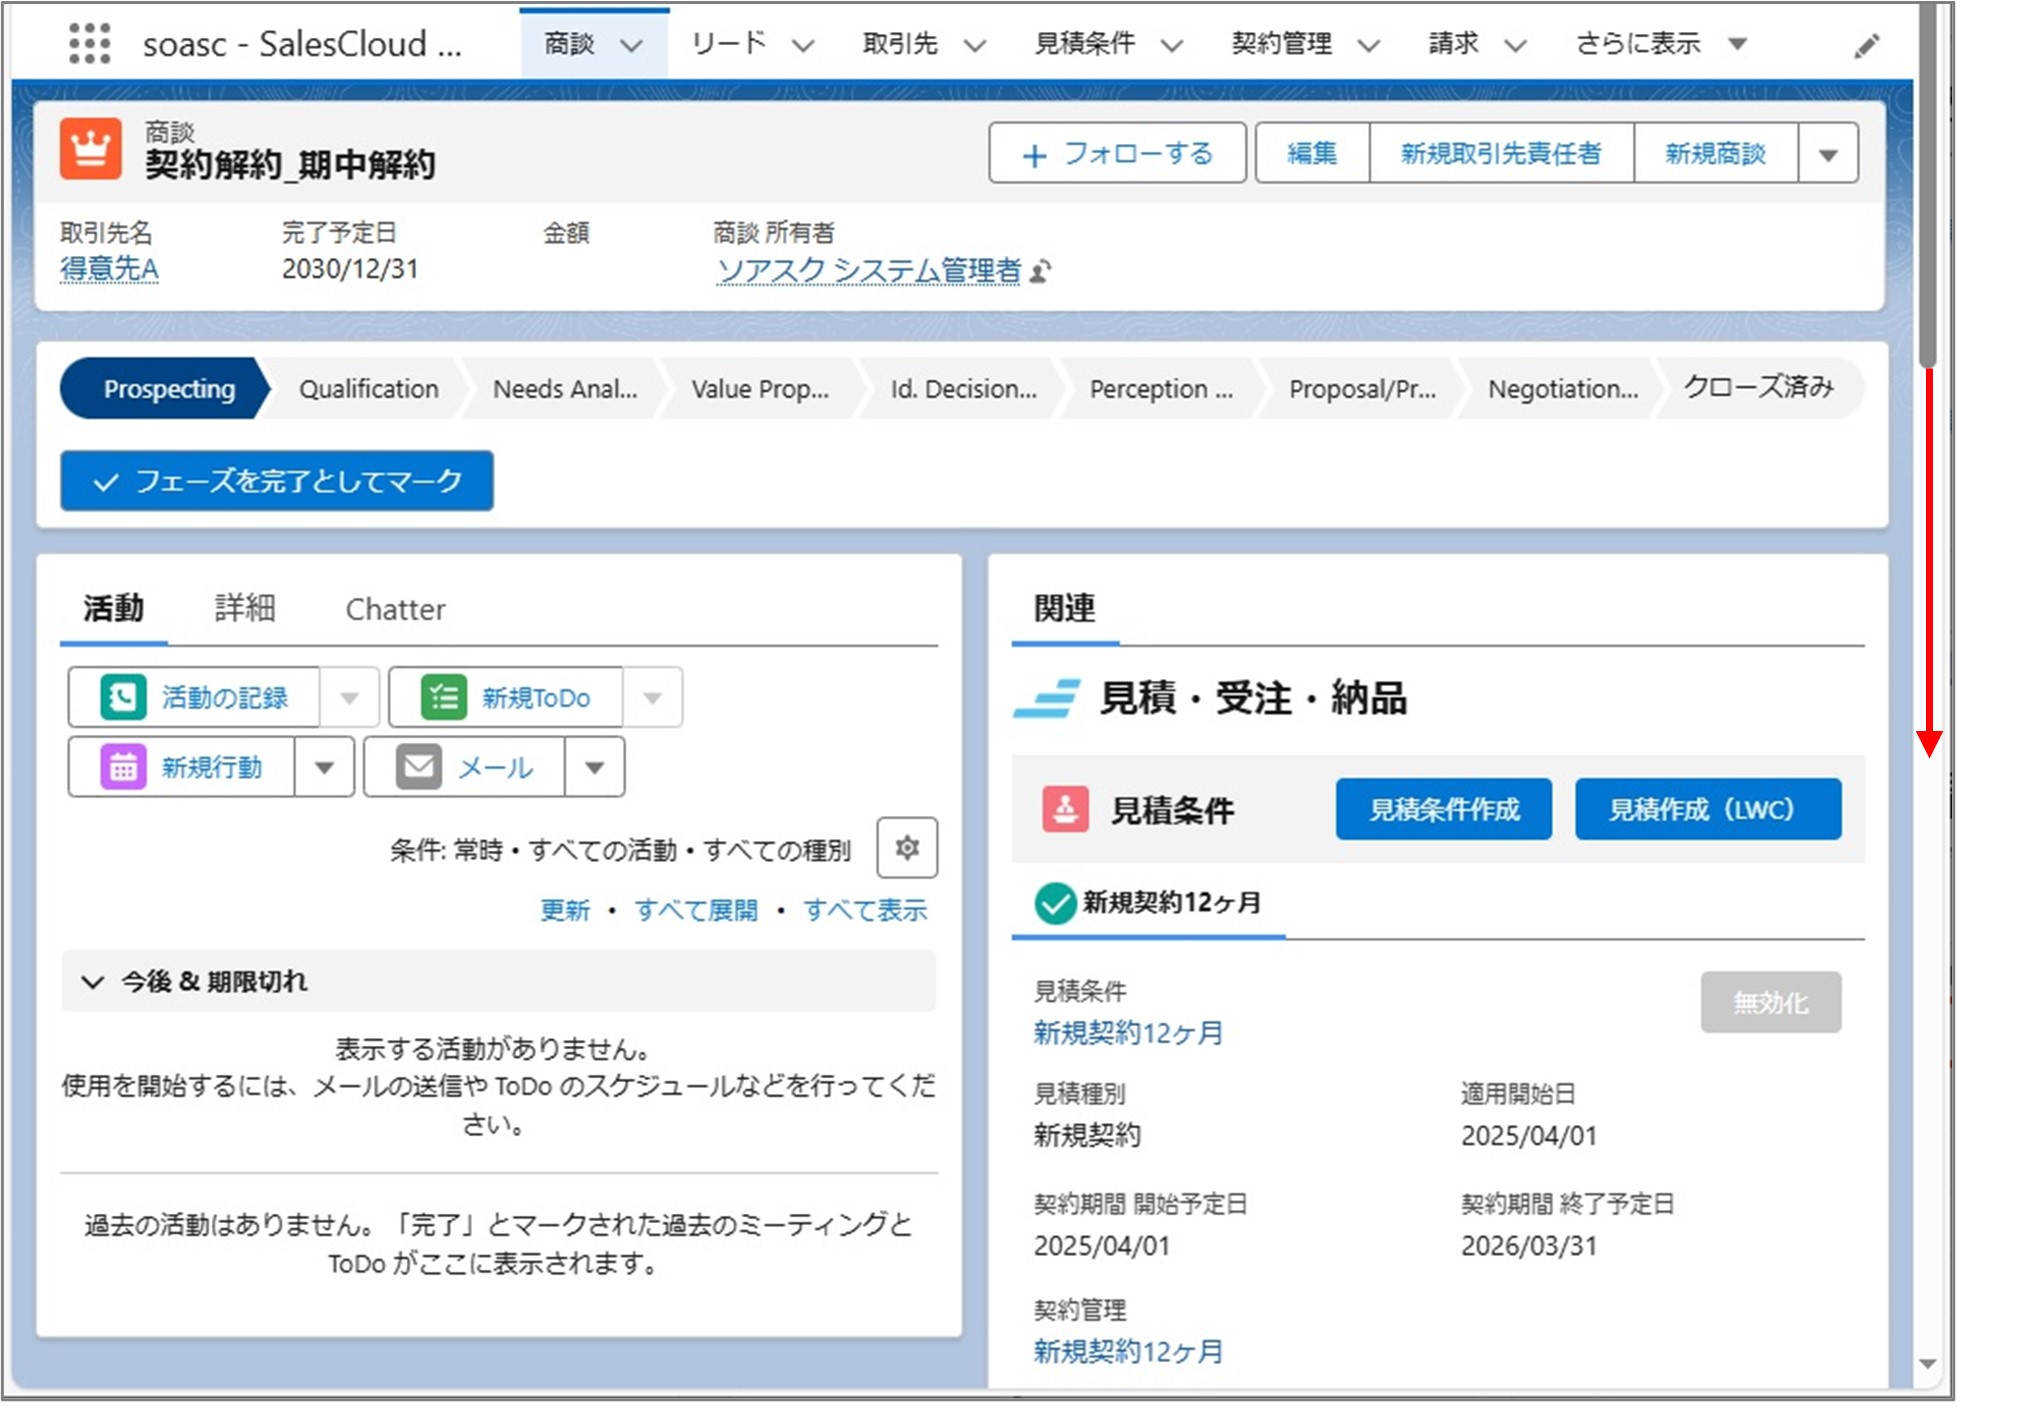
Task: Click the メール envelope icon
Action: coord(419,767)
